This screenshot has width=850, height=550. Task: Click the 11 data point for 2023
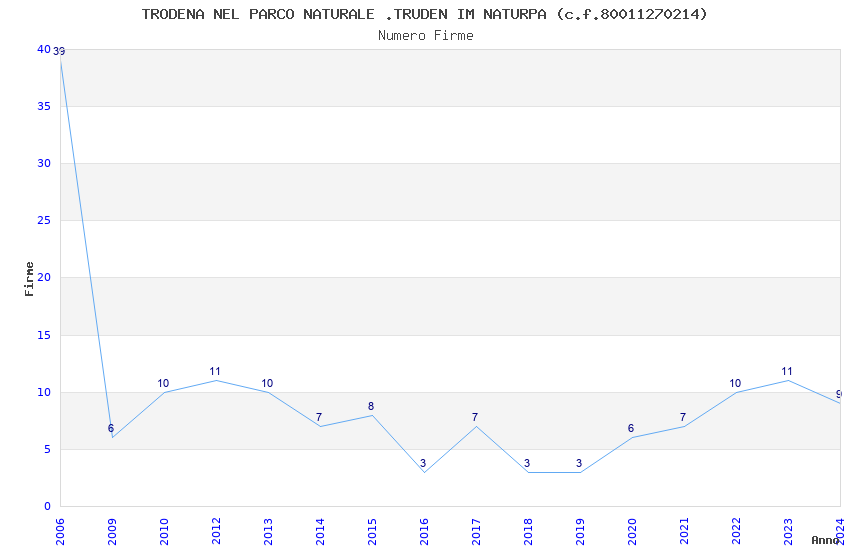pyautogui.click(x=788, y=380)
